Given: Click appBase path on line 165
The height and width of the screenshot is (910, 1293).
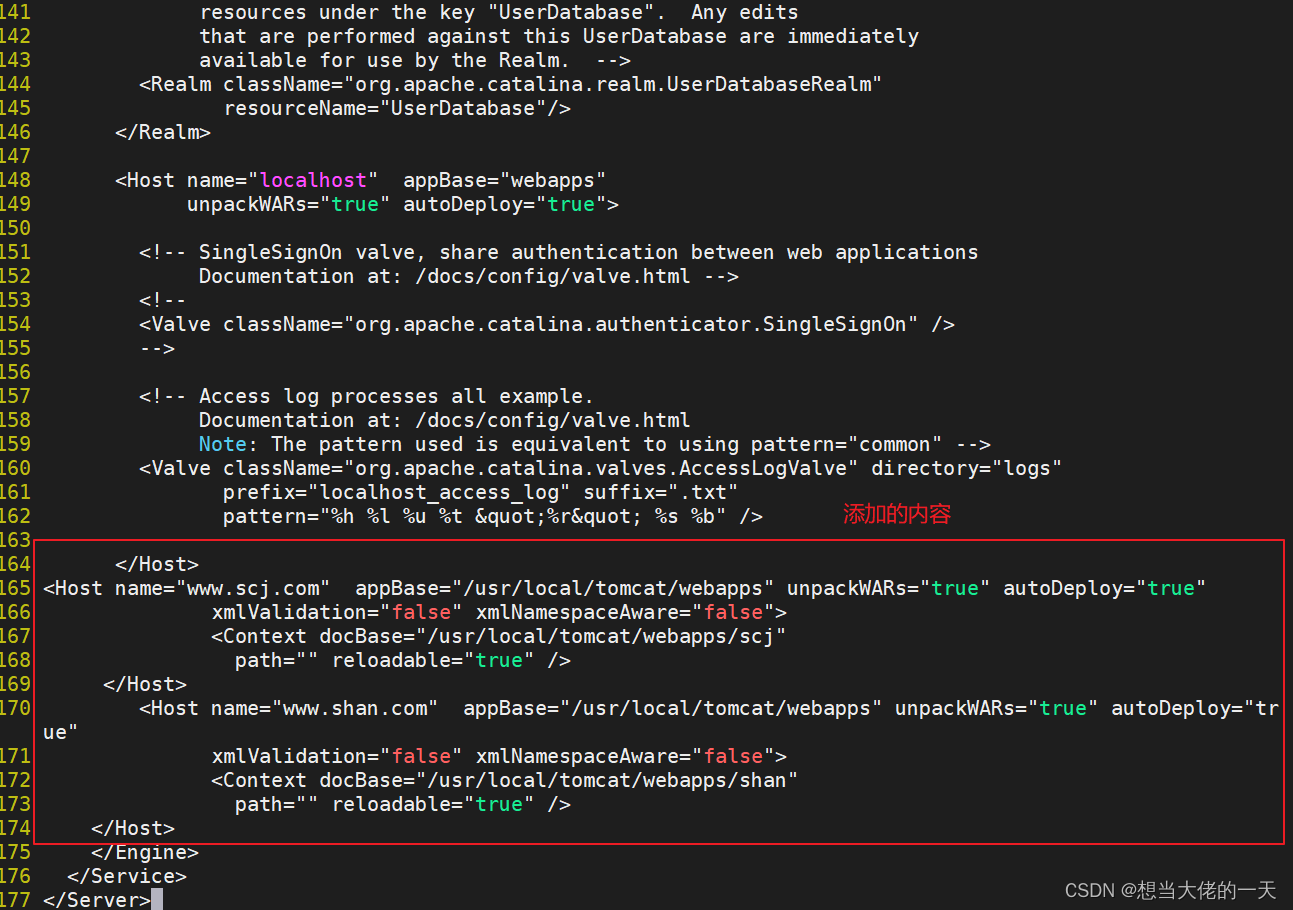Looking at the screenshot, I should [565, 588].
